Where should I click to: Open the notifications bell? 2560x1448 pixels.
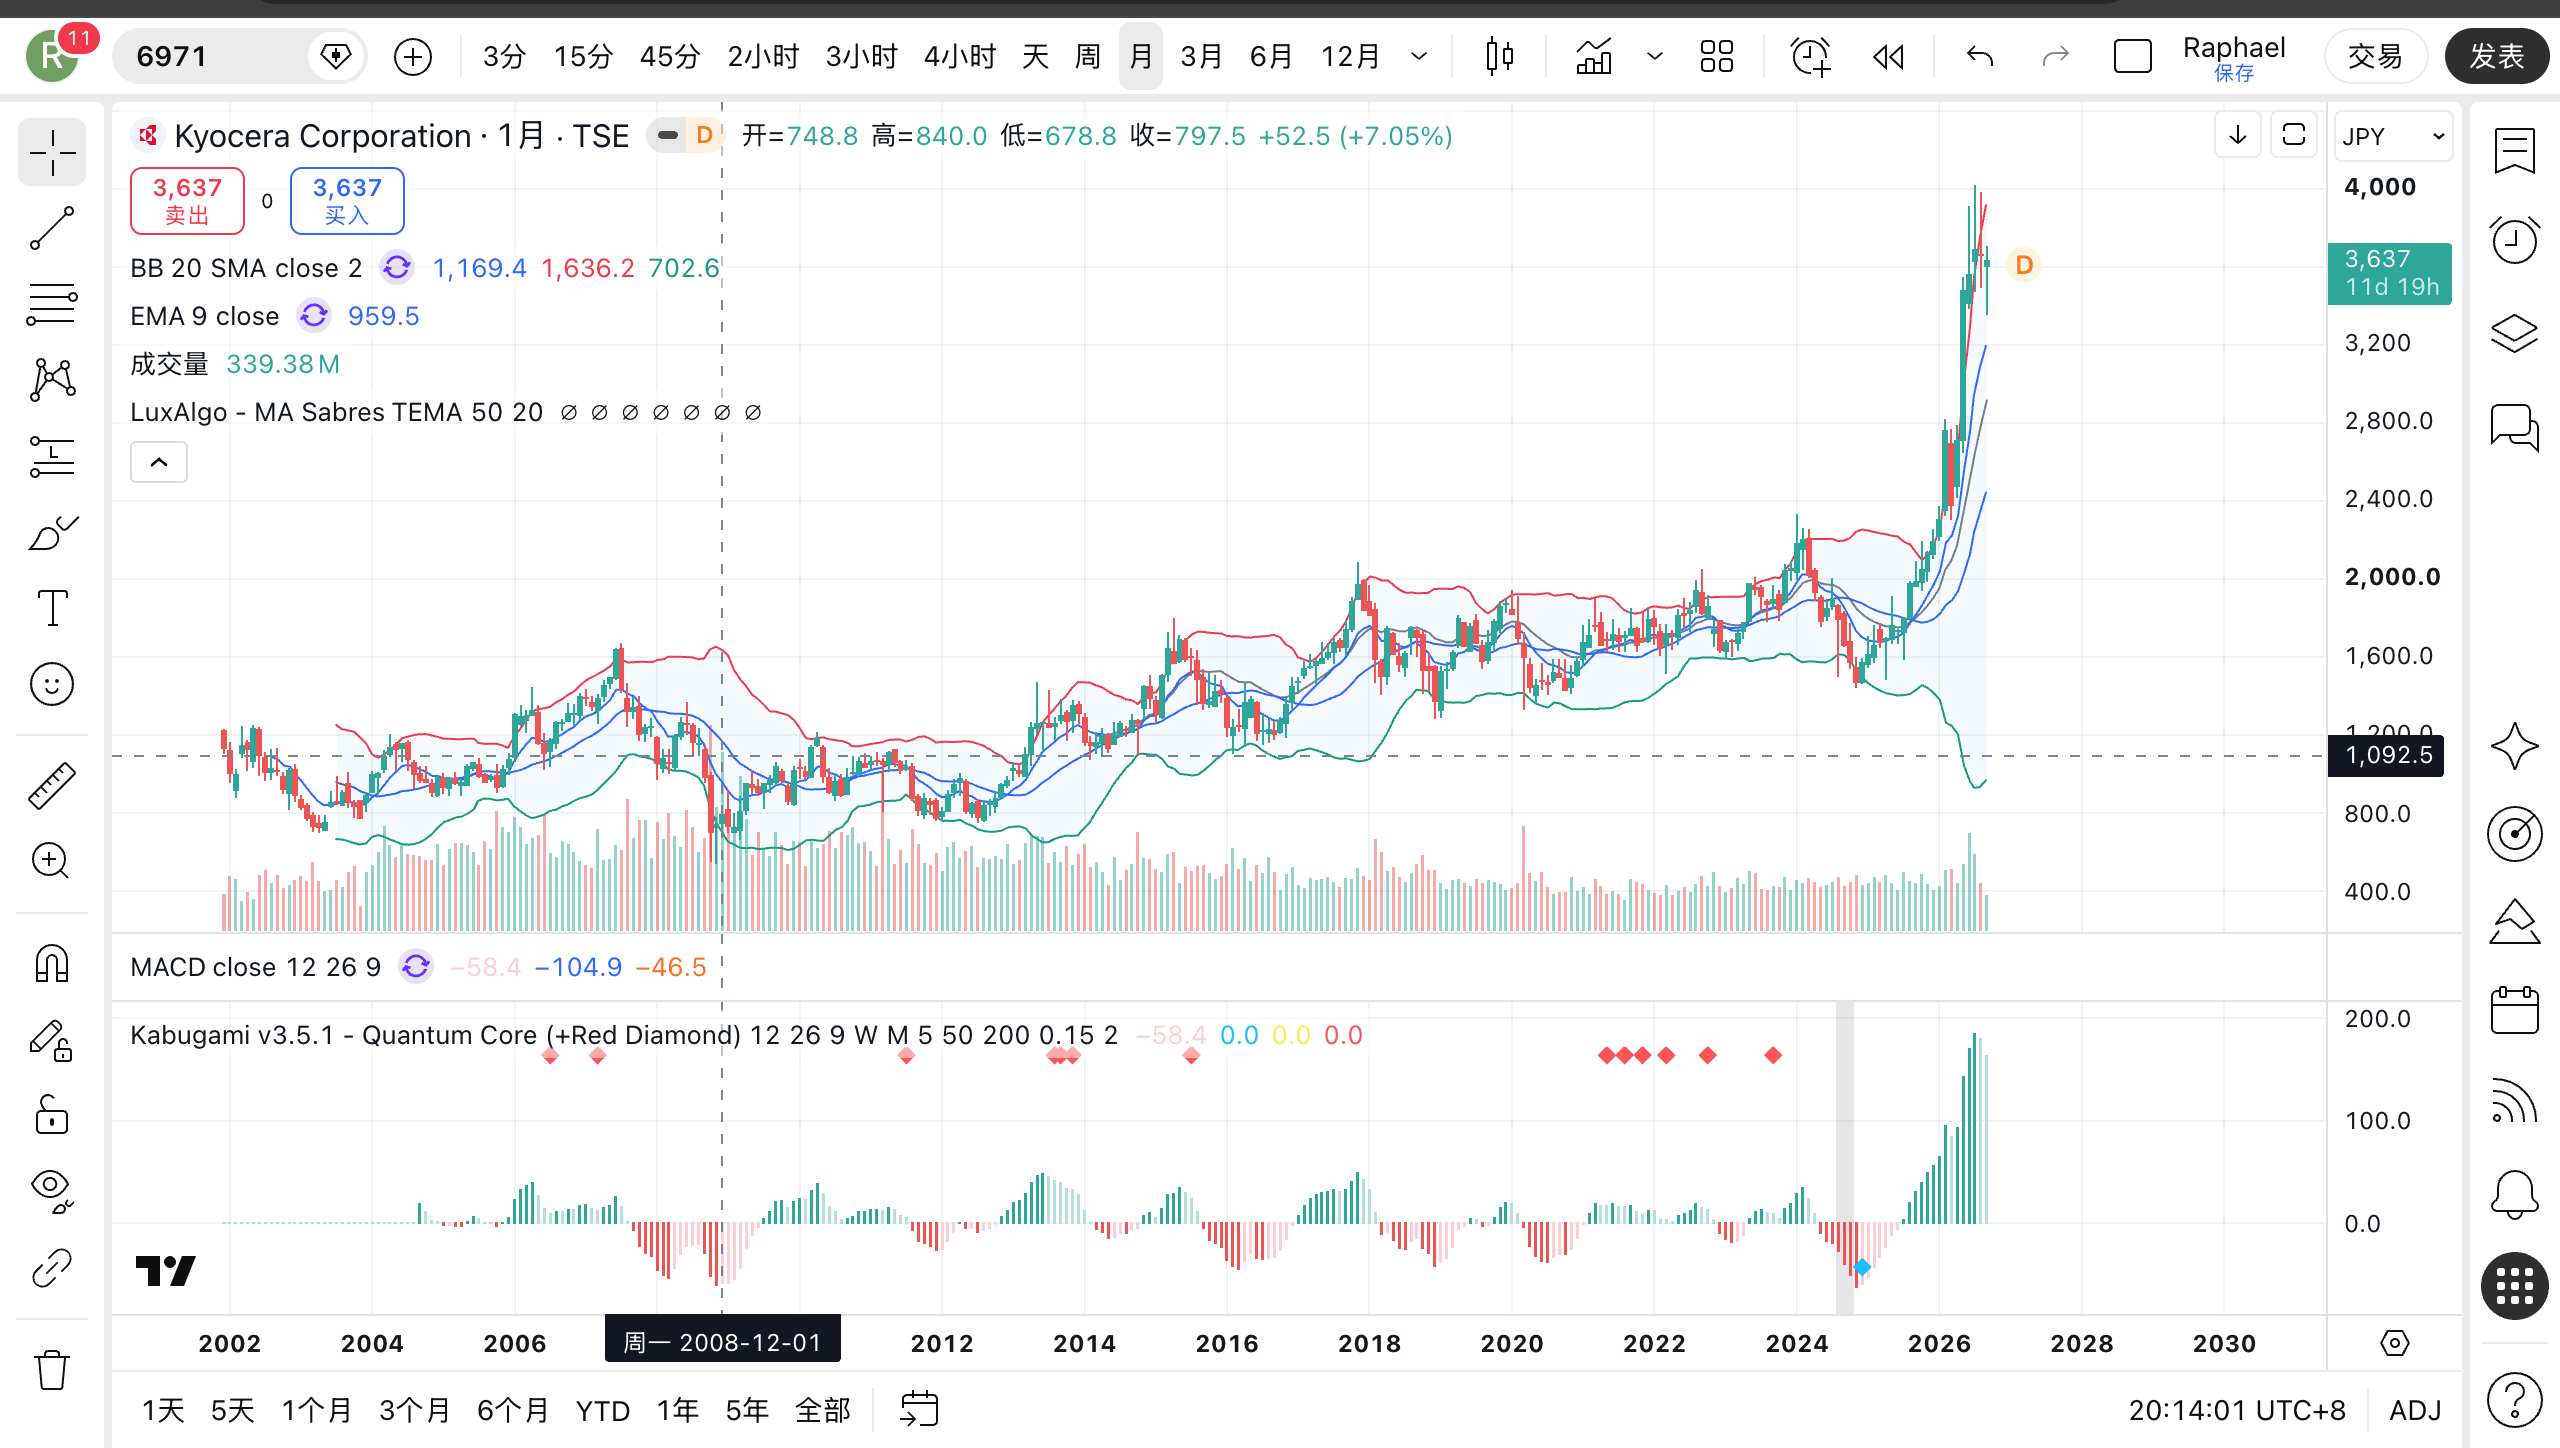coord(2514,1194)
